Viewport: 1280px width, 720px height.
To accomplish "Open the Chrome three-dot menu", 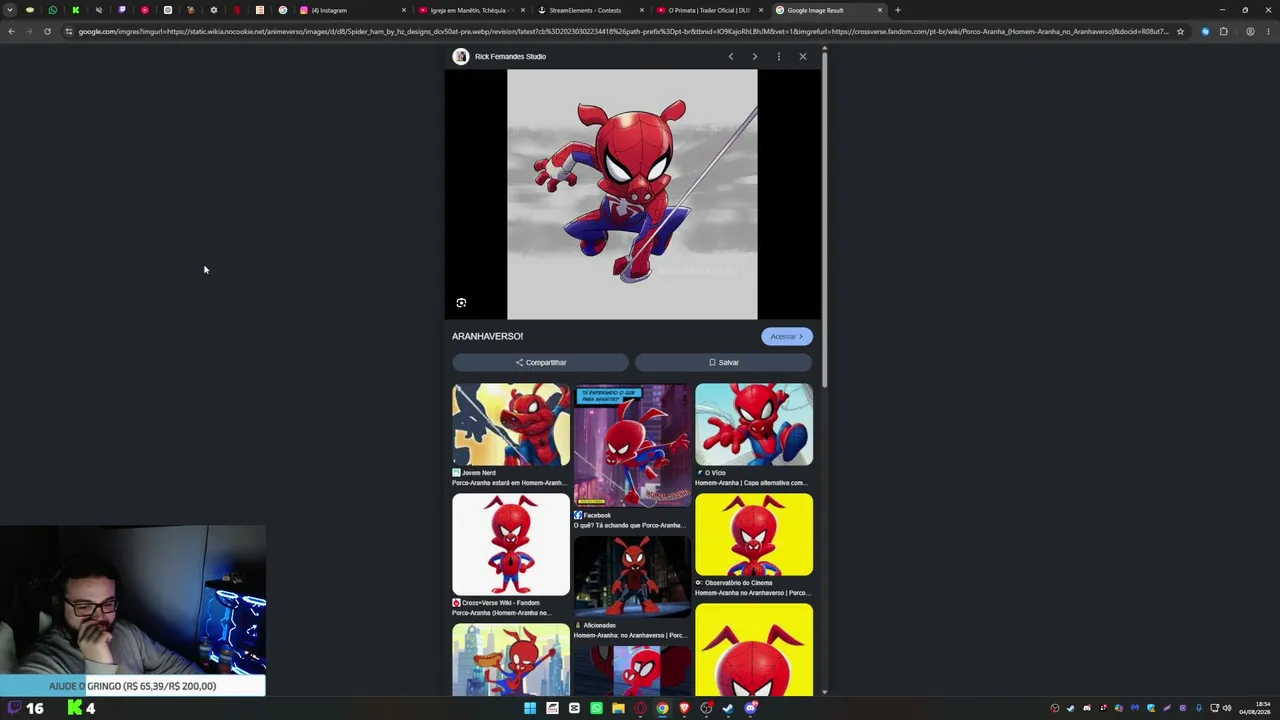I will (1268, 31).
